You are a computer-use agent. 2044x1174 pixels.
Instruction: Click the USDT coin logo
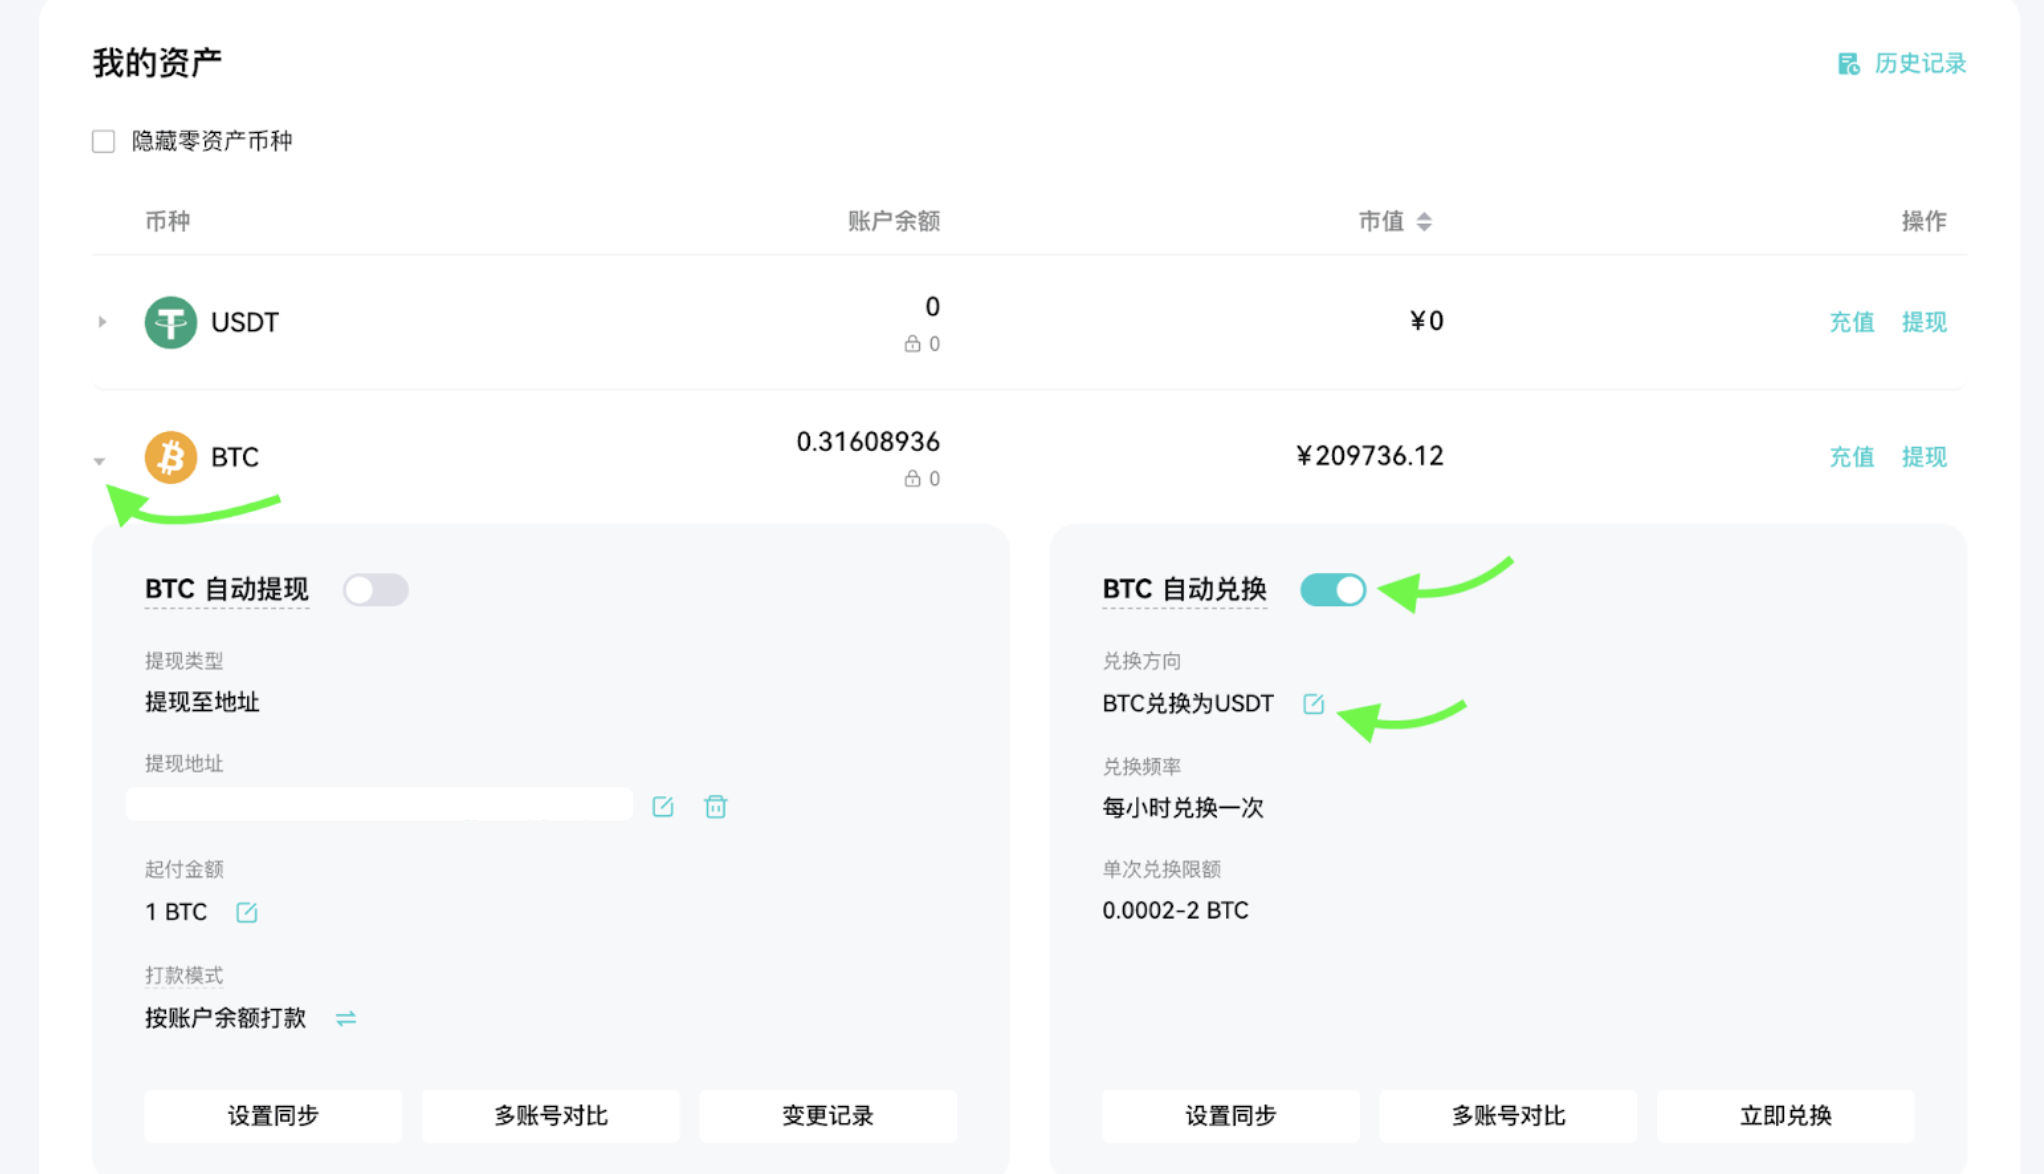click(x=171, y=322)
